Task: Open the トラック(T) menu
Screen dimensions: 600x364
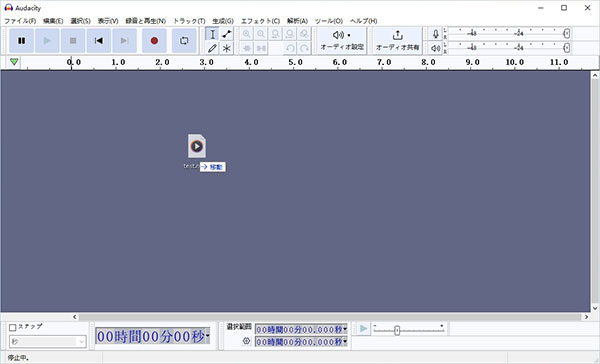Action: coord(189,21)
